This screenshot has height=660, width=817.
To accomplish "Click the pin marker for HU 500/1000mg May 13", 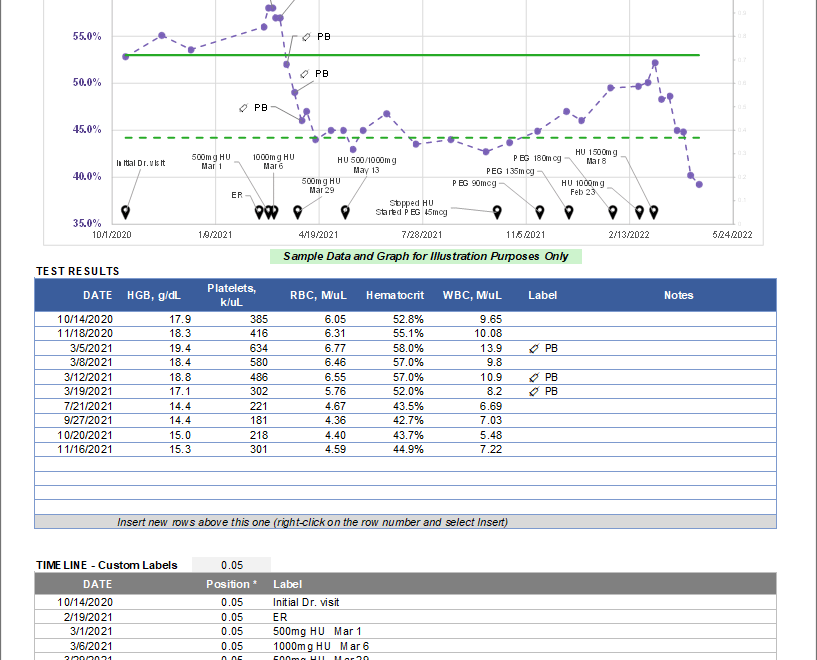I will click(346, 211).
